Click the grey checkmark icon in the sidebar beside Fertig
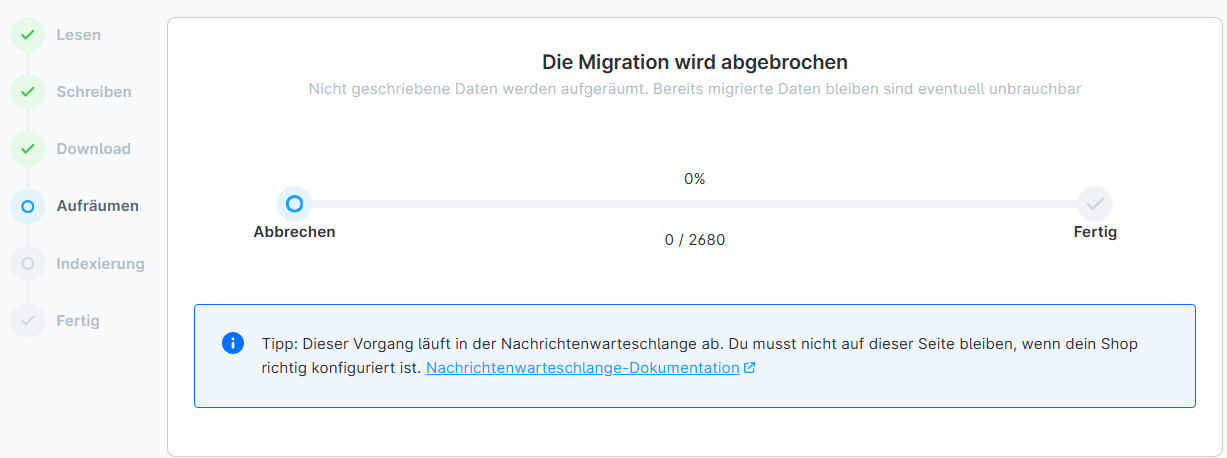 [27, 321]
